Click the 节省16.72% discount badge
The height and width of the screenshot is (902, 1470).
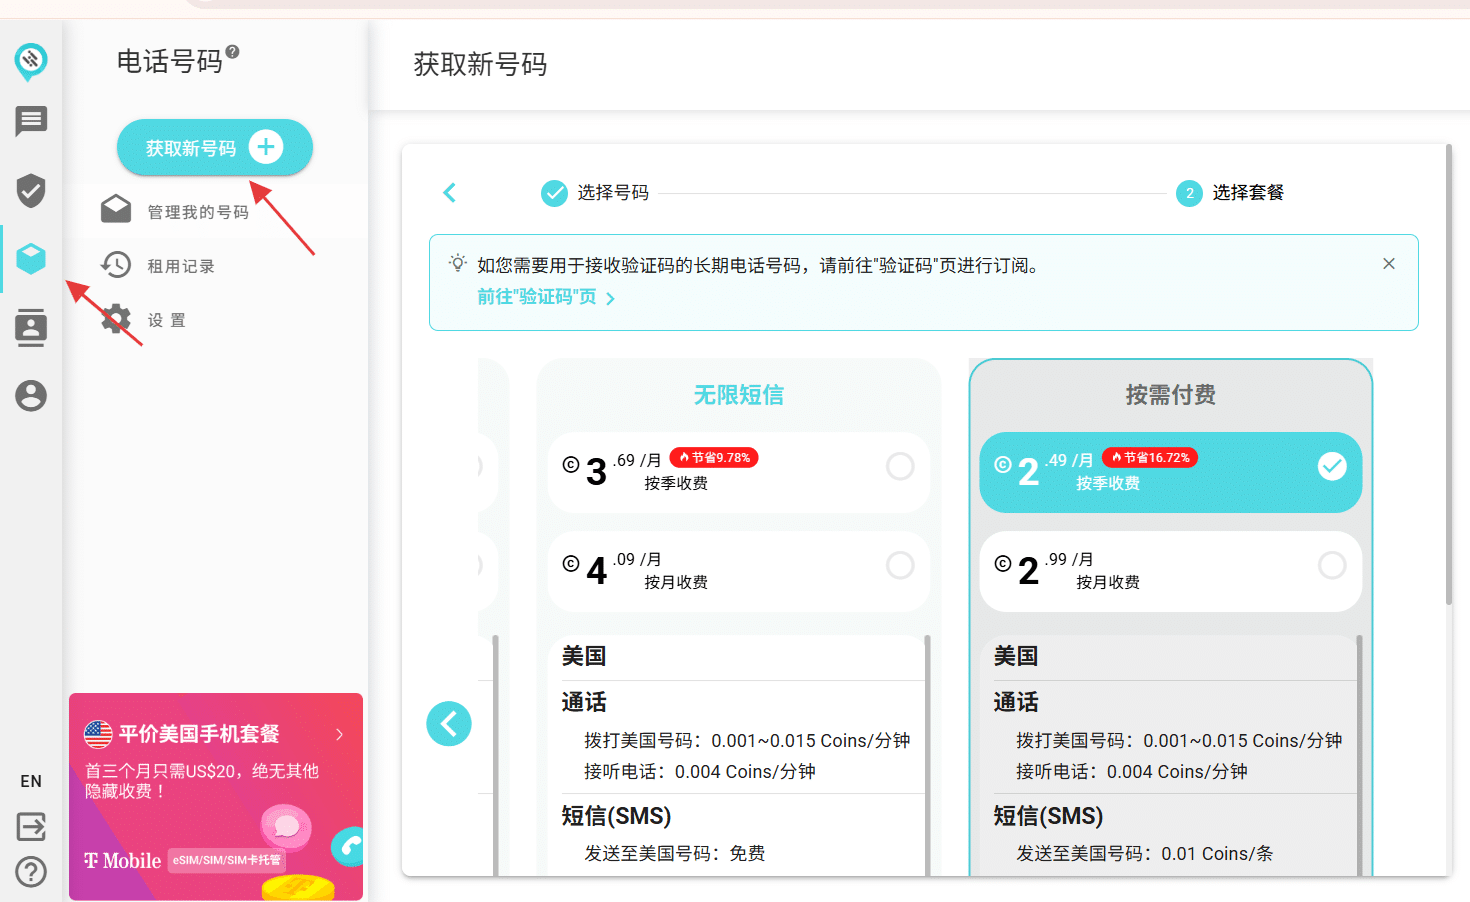(x=1150, y=458)
